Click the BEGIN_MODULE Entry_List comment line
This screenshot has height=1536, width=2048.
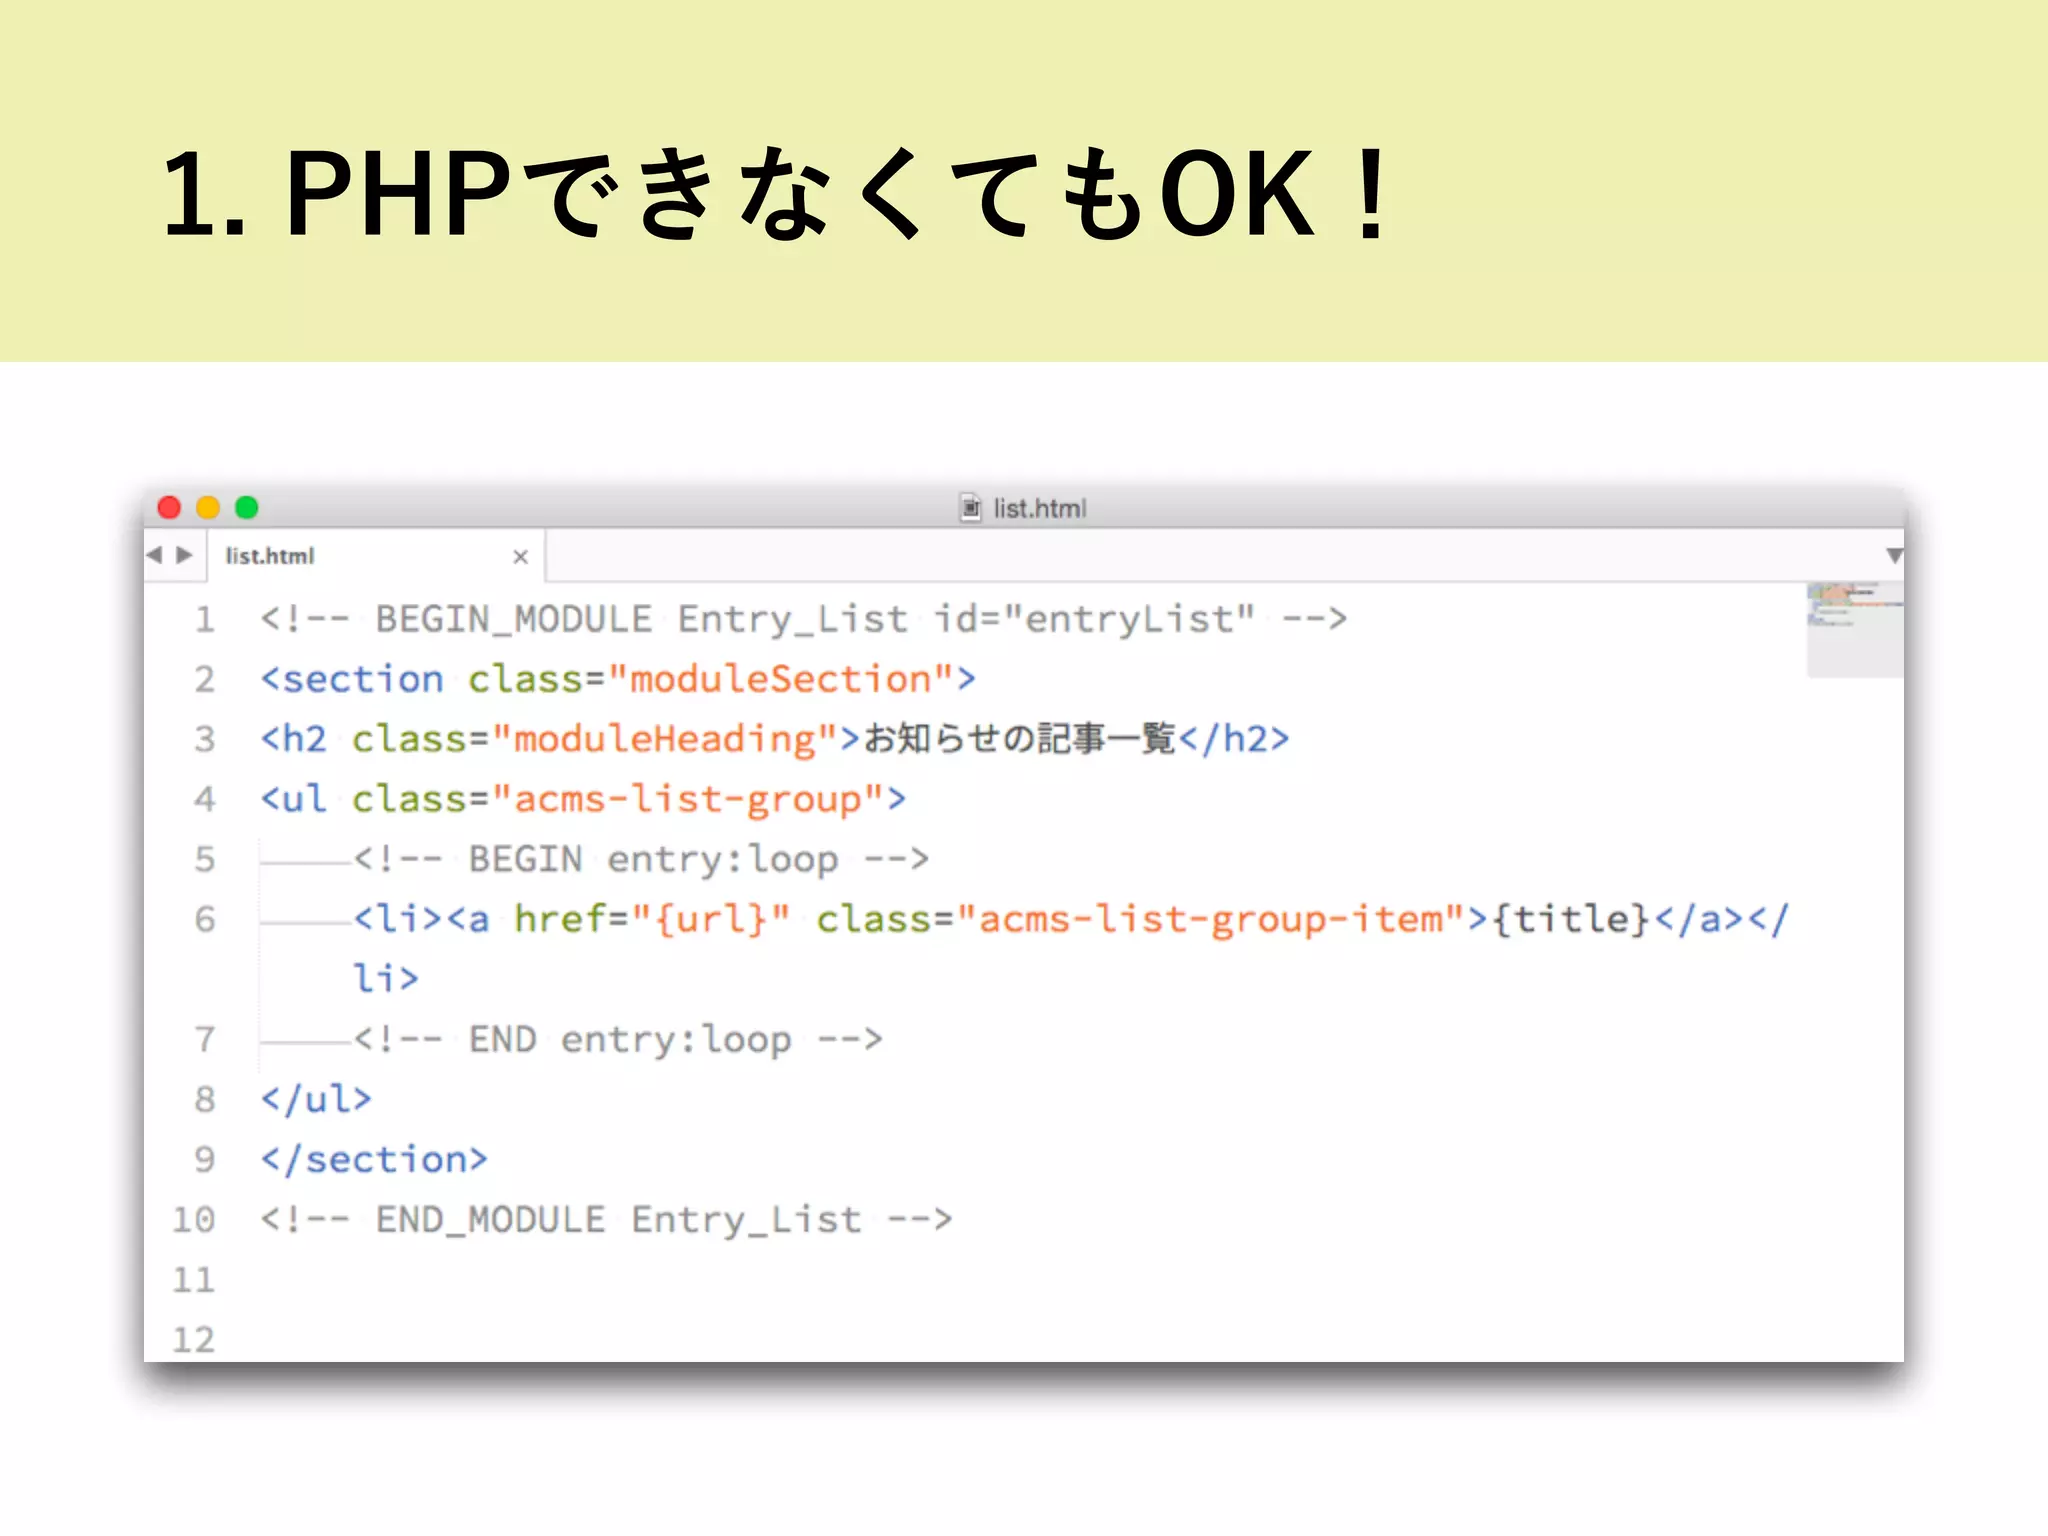tap(804, 619)
